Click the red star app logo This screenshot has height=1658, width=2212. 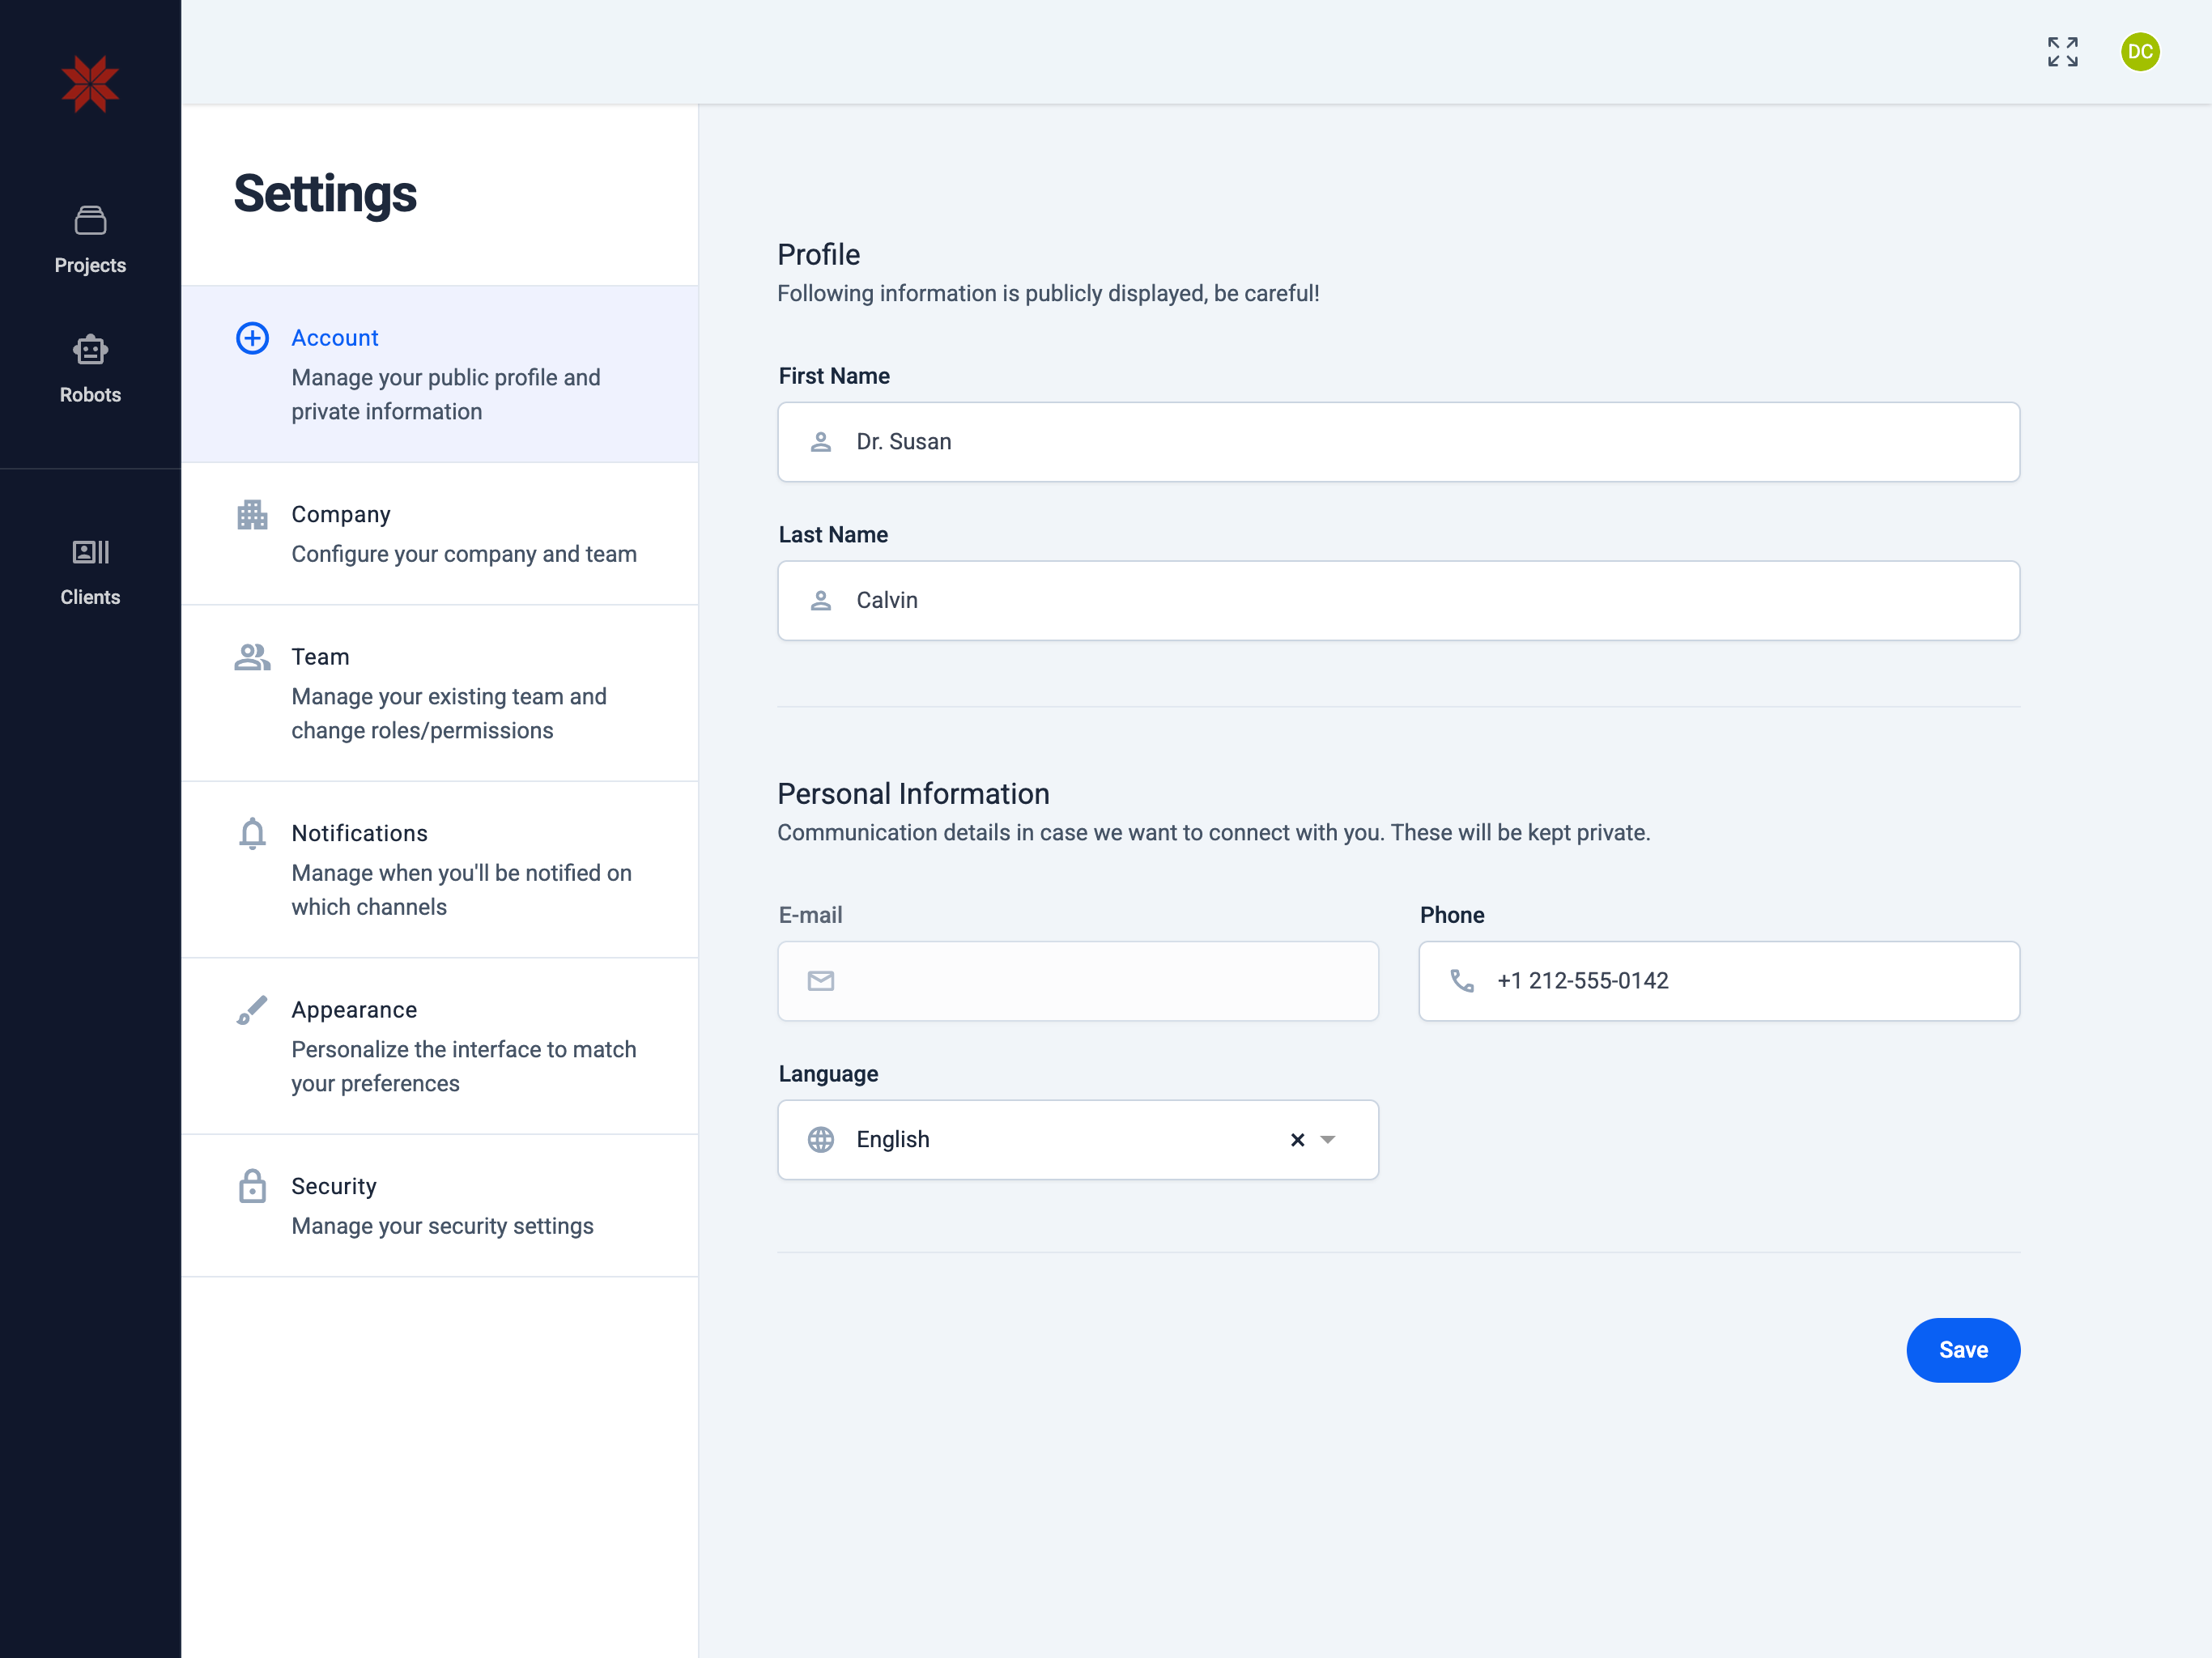pyautogui.click(x=90, y=84)
